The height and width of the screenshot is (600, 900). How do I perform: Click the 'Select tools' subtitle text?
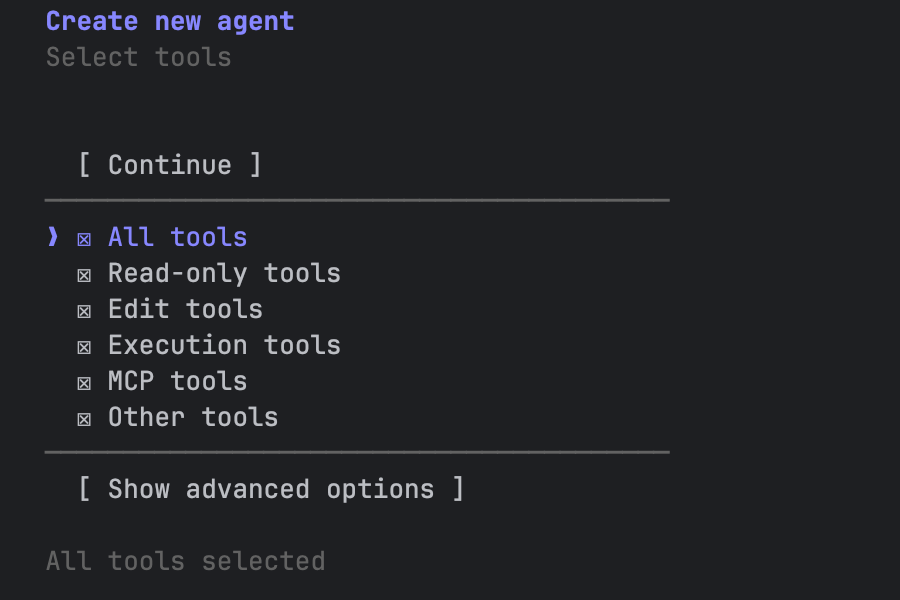point(138,57)
